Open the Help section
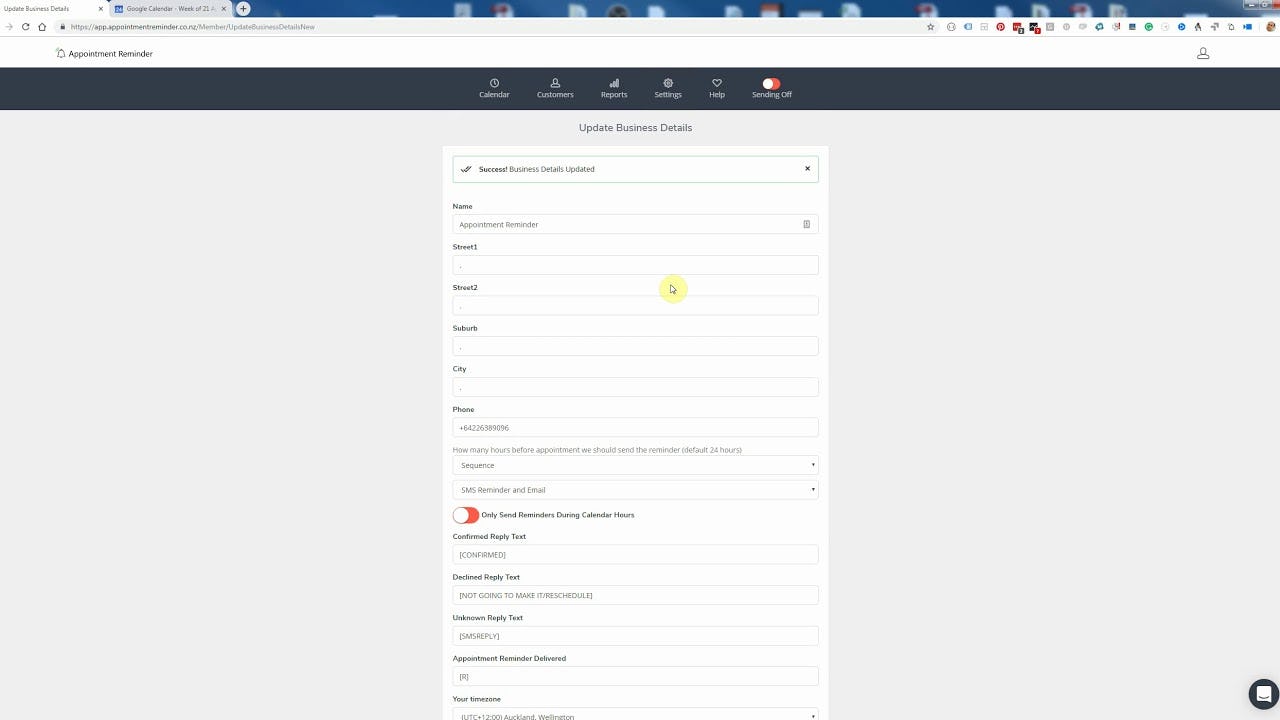This screenshot has width=1280, height=720. click(716, 88)
